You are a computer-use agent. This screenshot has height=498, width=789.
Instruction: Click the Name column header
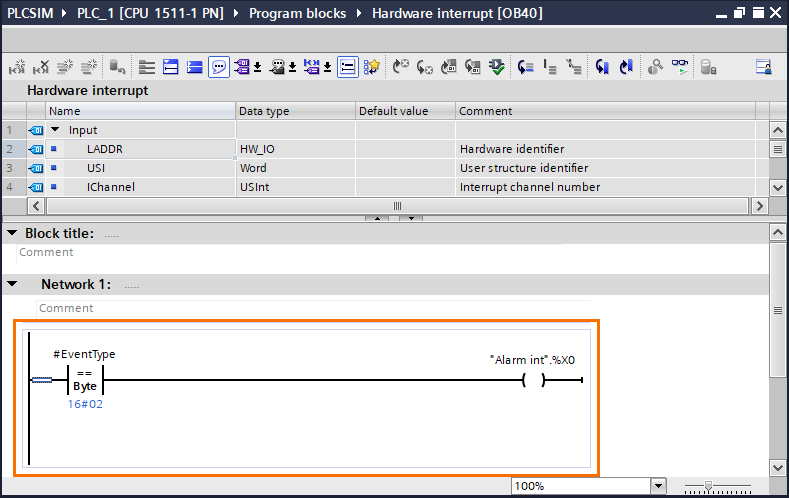pyautogui.click(x=140, y=111)
